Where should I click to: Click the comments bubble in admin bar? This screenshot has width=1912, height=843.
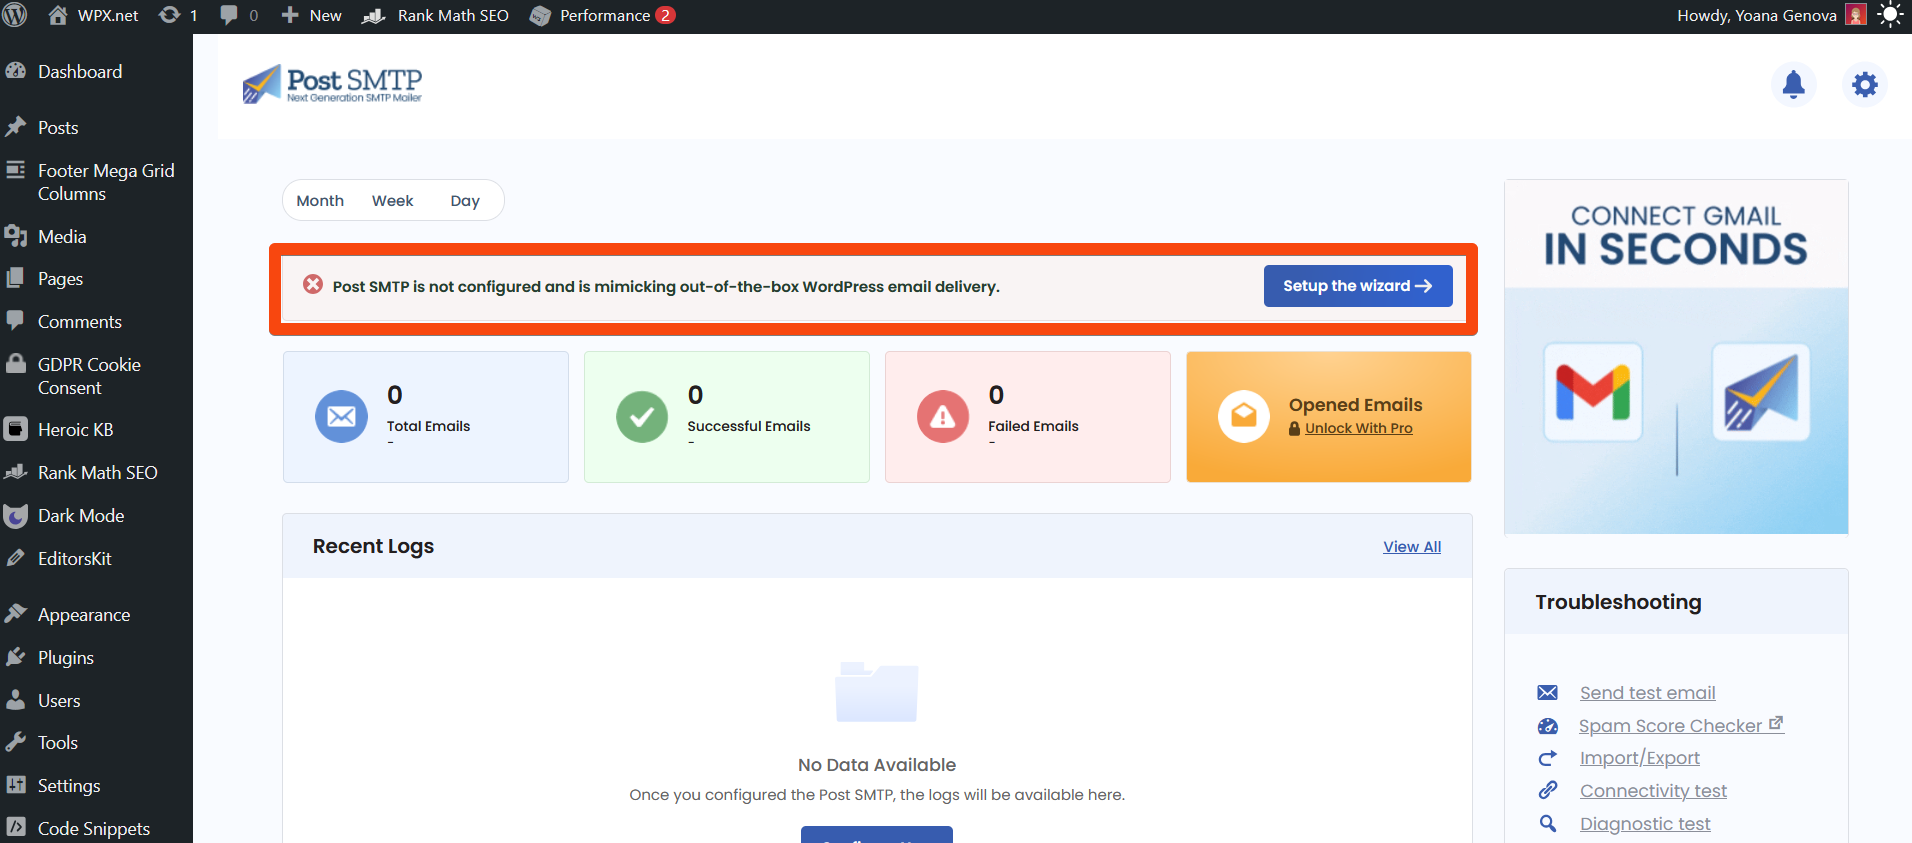(x=238, y=15)
